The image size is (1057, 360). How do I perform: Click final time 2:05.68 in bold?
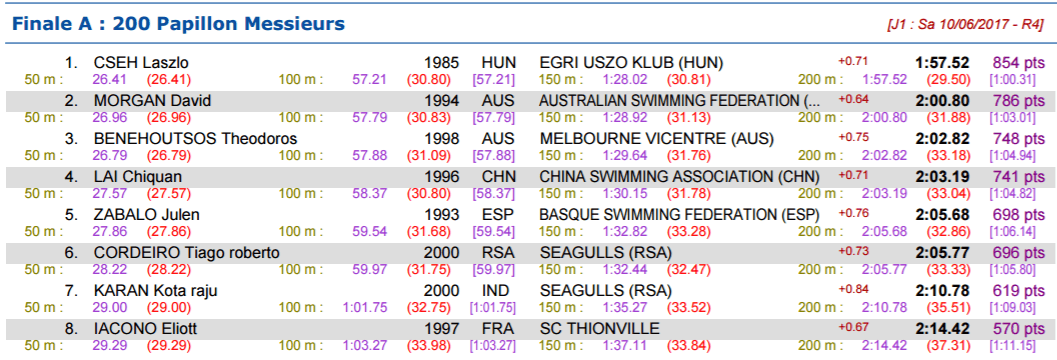[942, 215]
